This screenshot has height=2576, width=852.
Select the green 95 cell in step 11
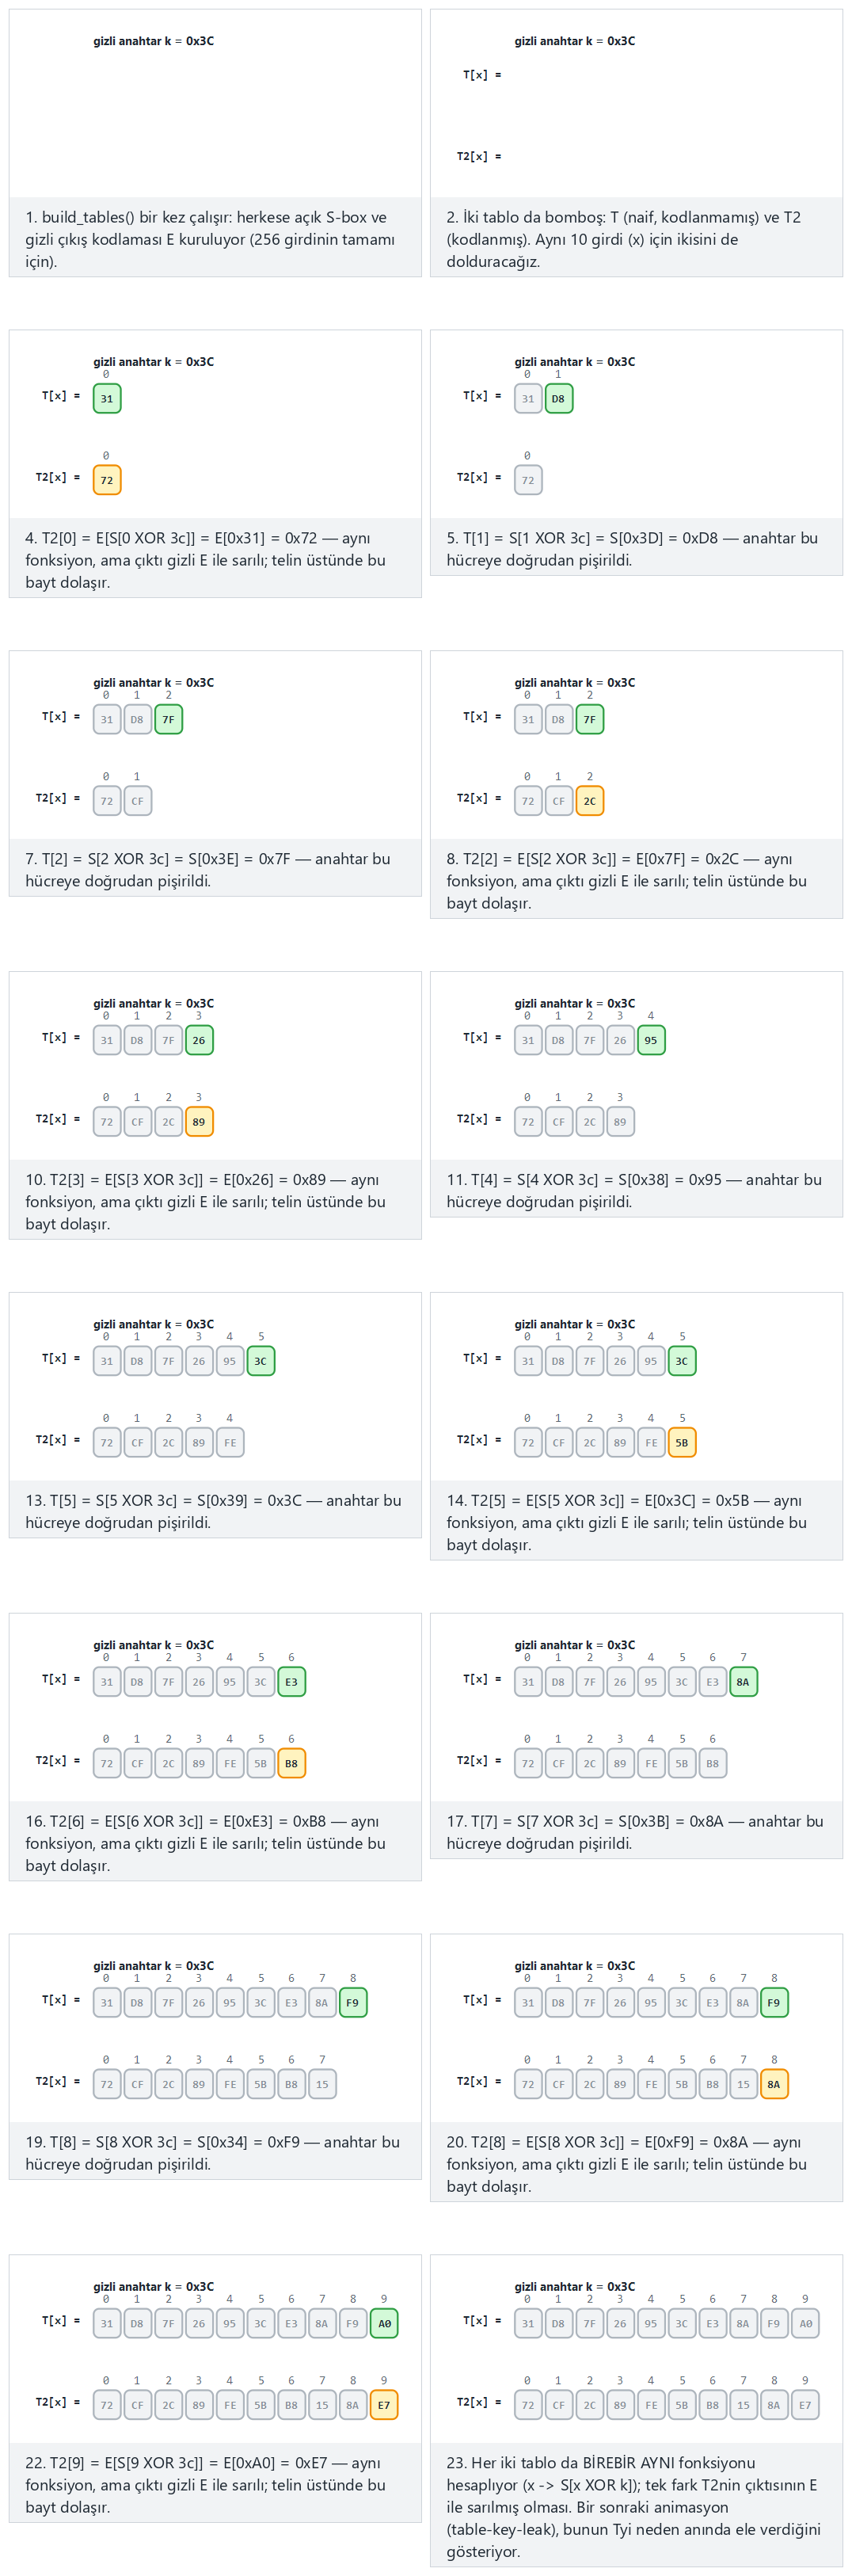click(651, 1040)
